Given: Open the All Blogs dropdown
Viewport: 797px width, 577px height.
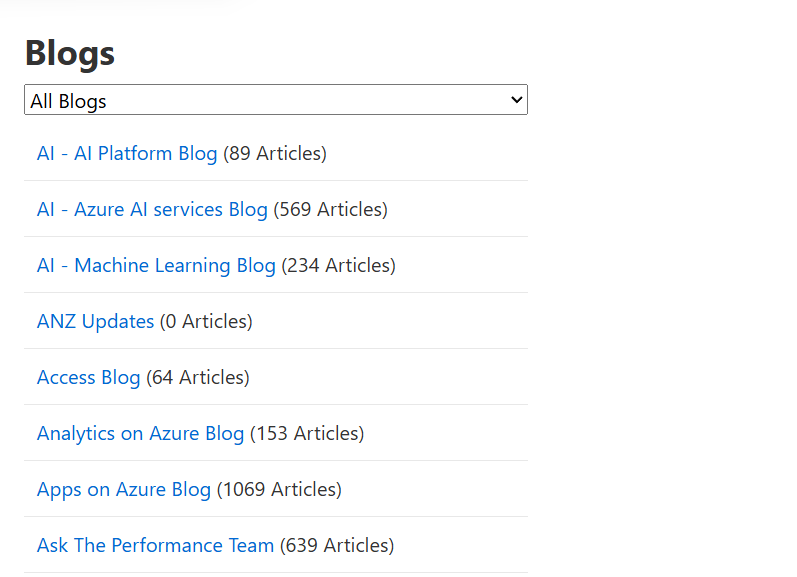Looking at the screenshot, I should point(276,100).
